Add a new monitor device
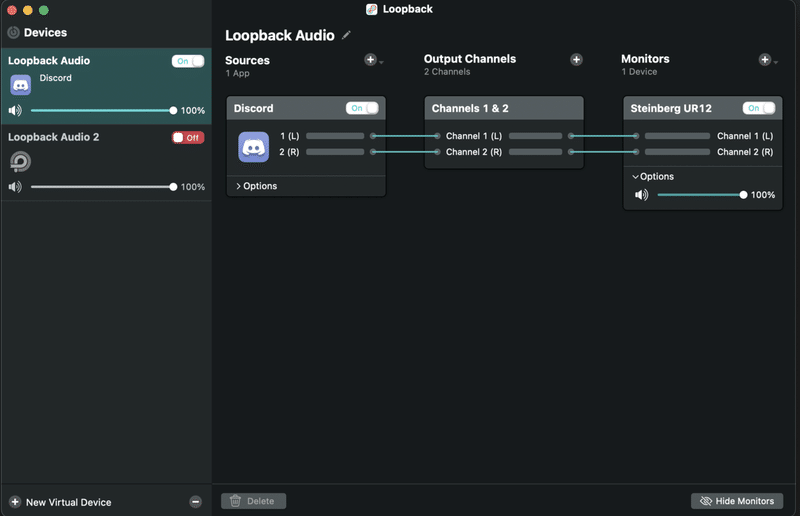Image resolution: width=800 pixels, height=516 pixels. pyautogui.click(x=764, y=60)
